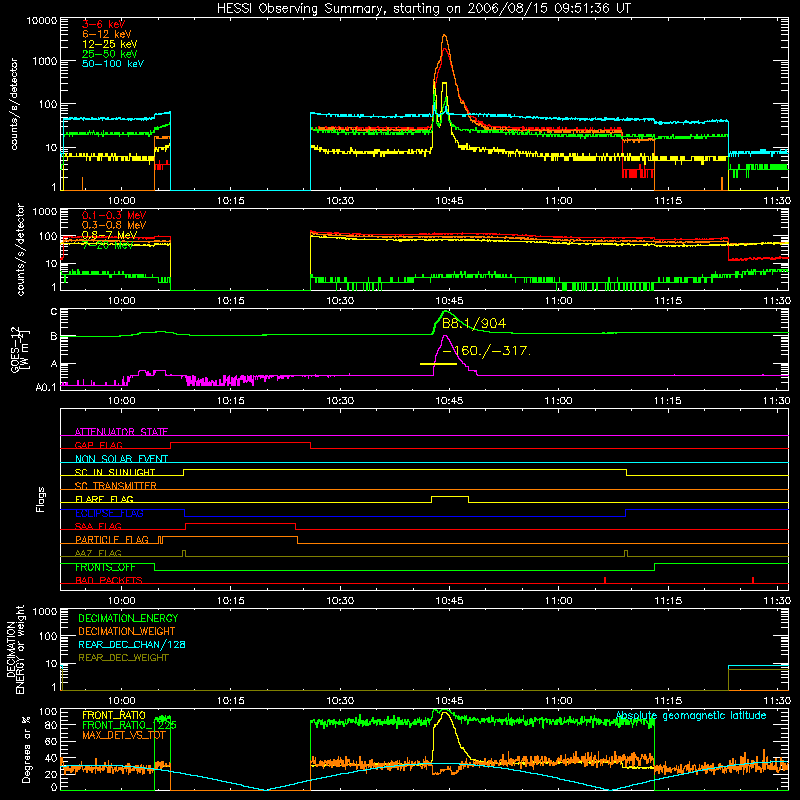This screenshot has width=800, height=800.
Task: Click the GOES green curve peak near C level
Action: click(x=446, y=311)
